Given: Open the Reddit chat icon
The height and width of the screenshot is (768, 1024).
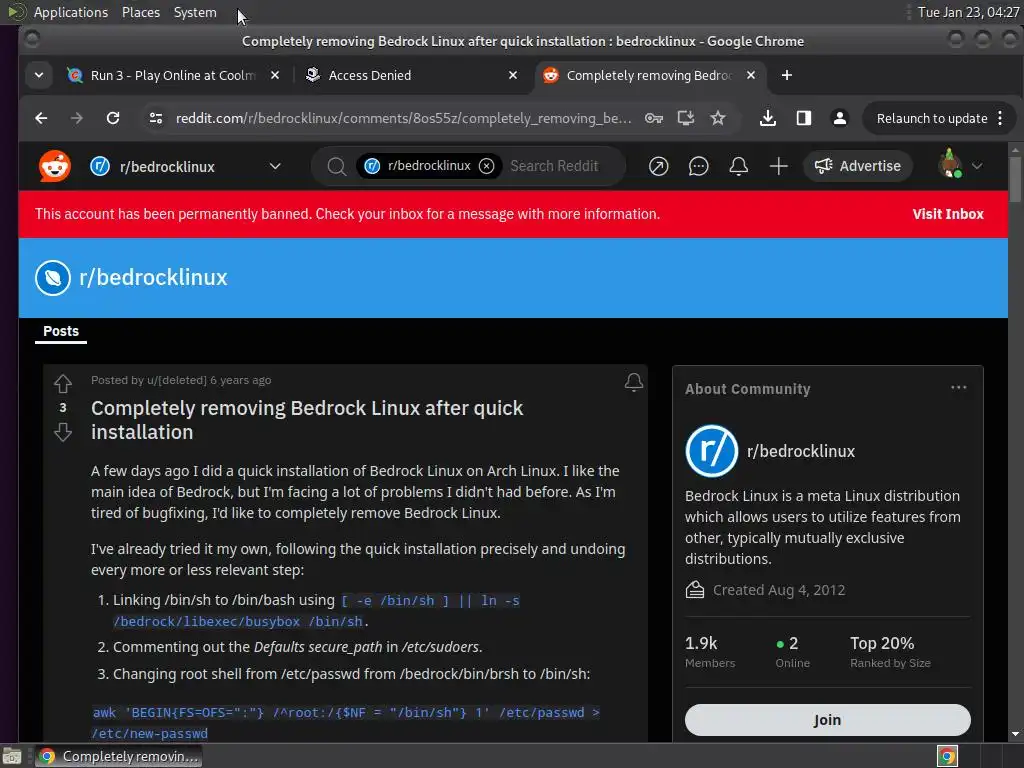Looking at the screenshot, I should 698,166.
